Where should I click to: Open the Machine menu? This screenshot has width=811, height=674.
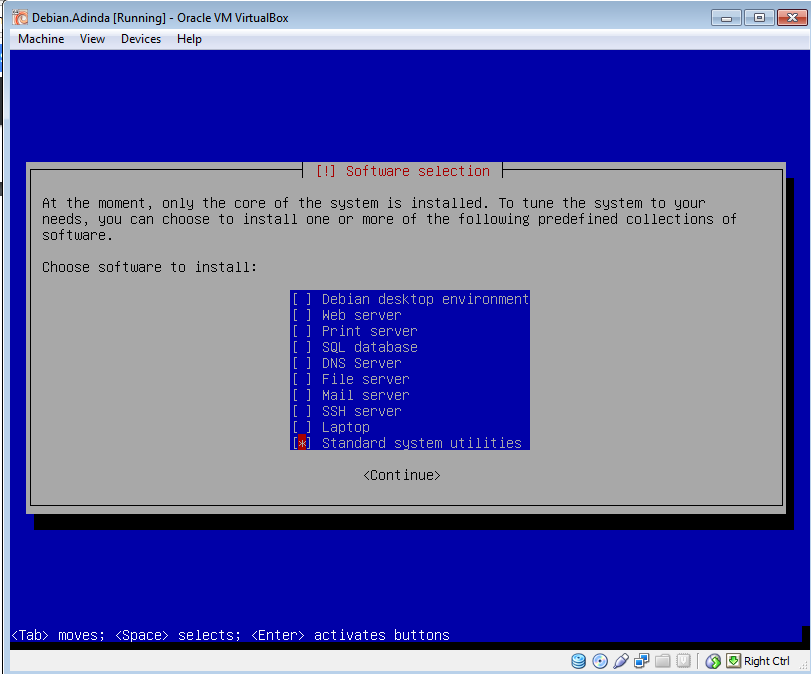[x=41, y=39]
